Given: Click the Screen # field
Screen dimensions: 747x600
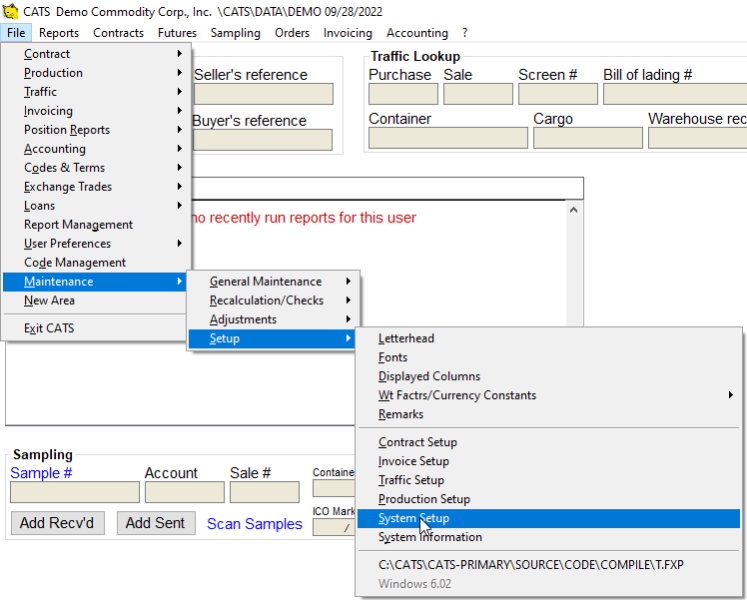Looking at the screenshot, I should click(558, 94).
